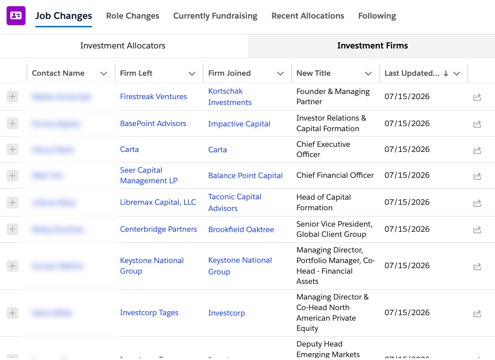Open Firm Left column dropdown
The height and width of the screenshot is (360, 495).
192,73
